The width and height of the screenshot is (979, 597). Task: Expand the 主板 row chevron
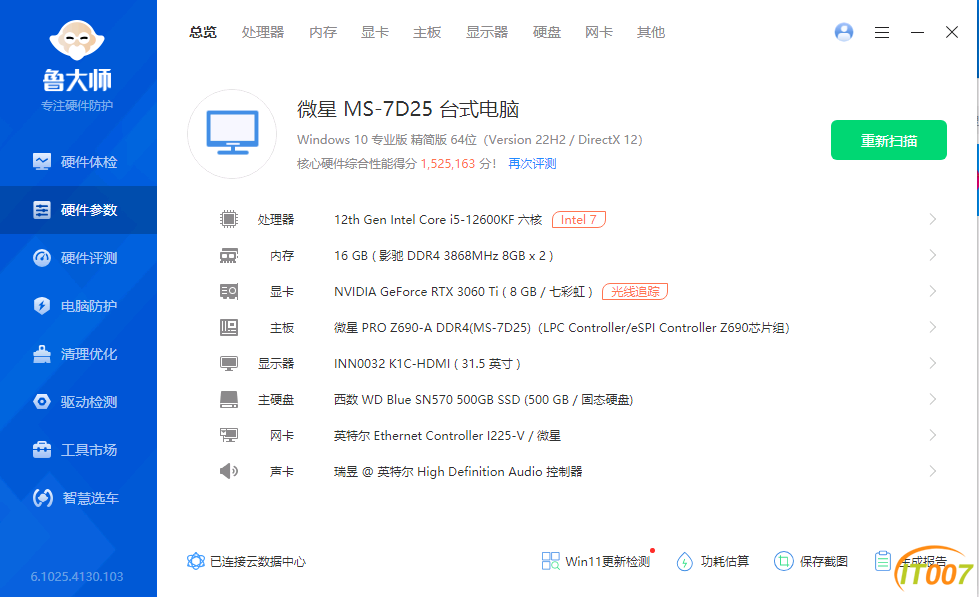[933, 327]
